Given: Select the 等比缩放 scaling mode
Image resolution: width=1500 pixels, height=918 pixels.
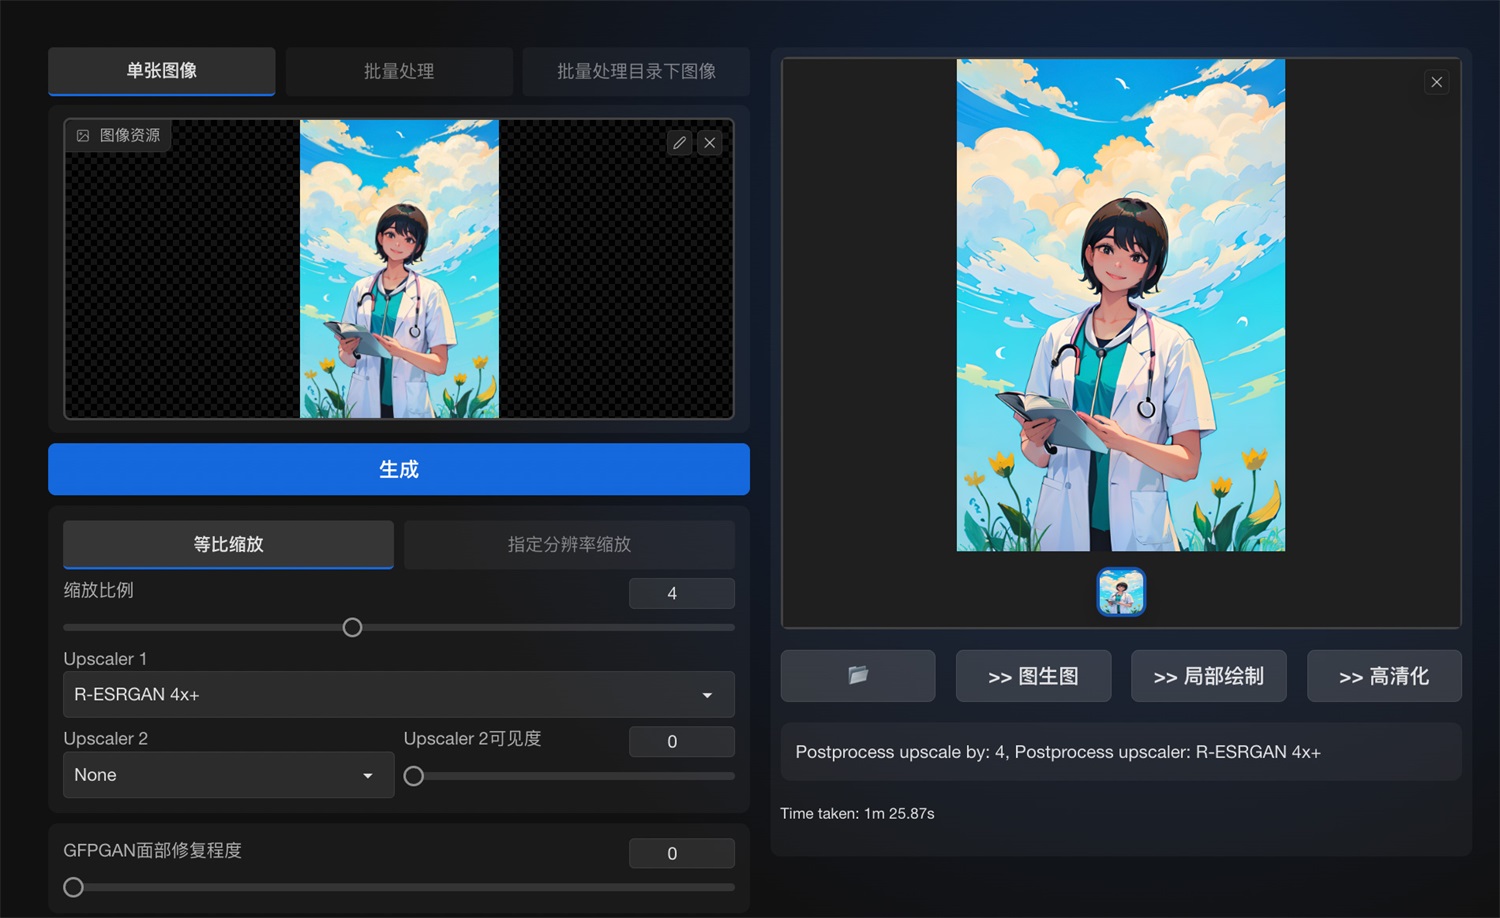Looking at the screenshot, I should [228, 544].
